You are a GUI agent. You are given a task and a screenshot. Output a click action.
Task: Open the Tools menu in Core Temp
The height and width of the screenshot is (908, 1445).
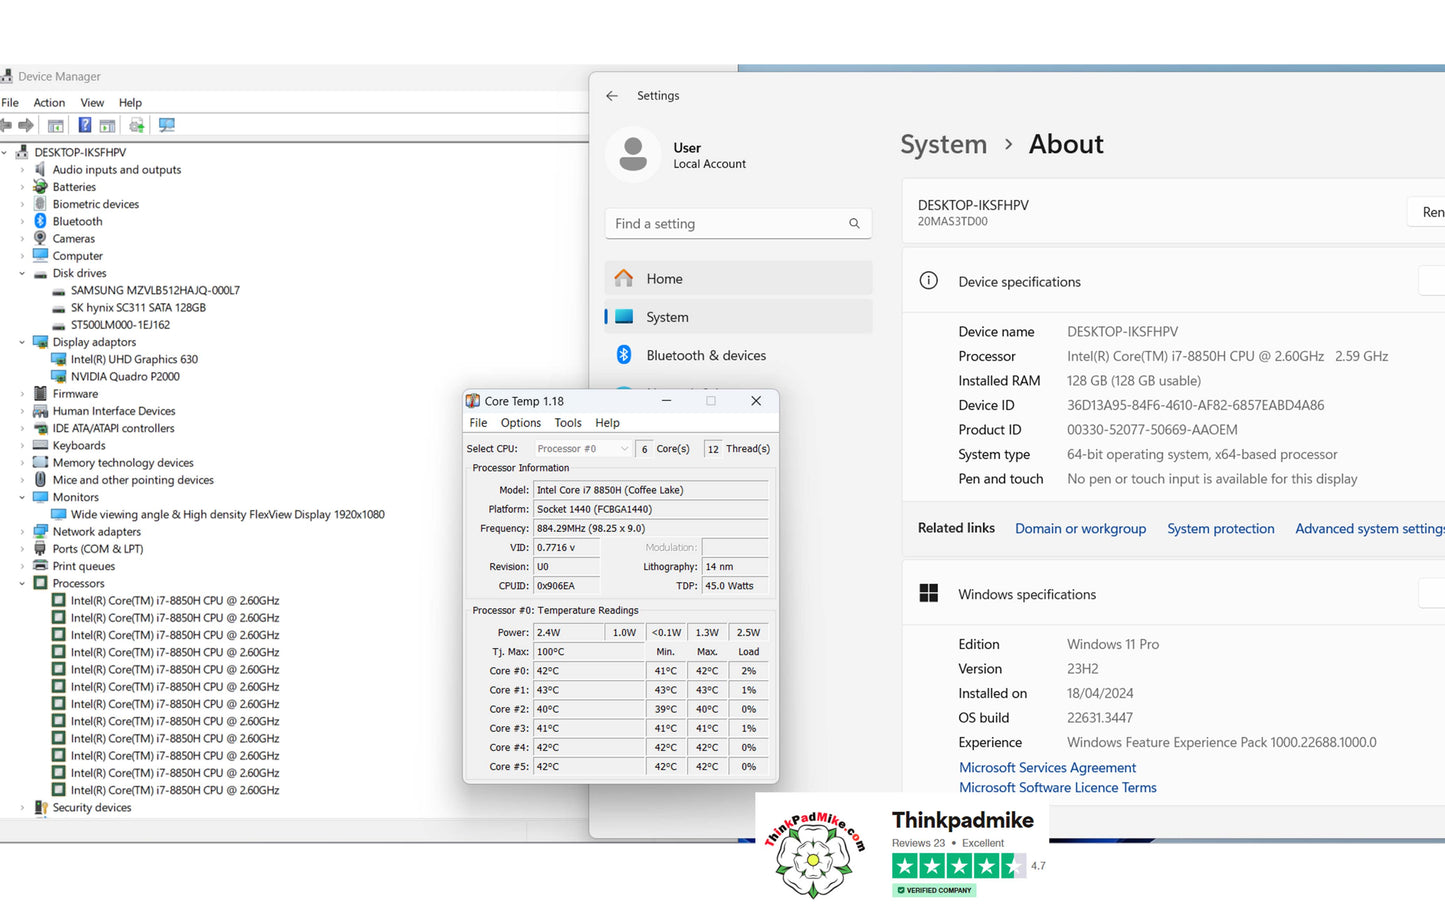pyautogui.click(x=568, y=423)
